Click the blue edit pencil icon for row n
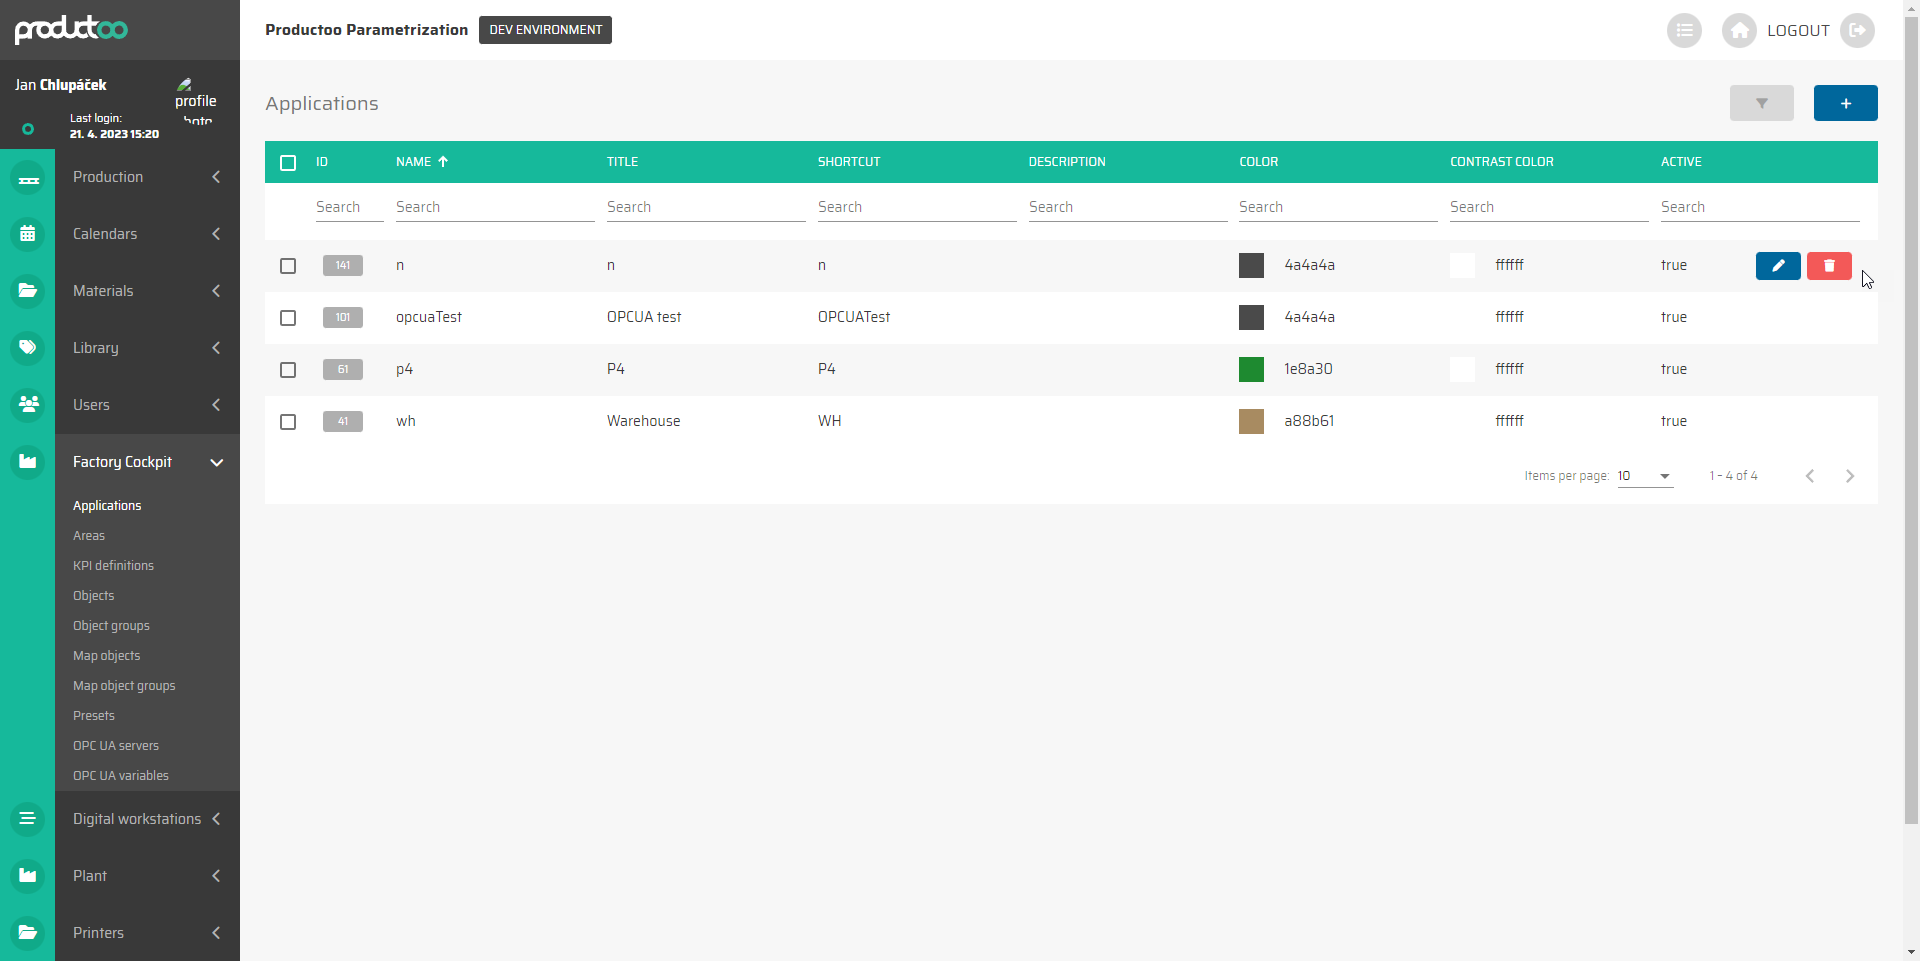The height and width of the screenshot is (961, 1920). [1777, 266]
